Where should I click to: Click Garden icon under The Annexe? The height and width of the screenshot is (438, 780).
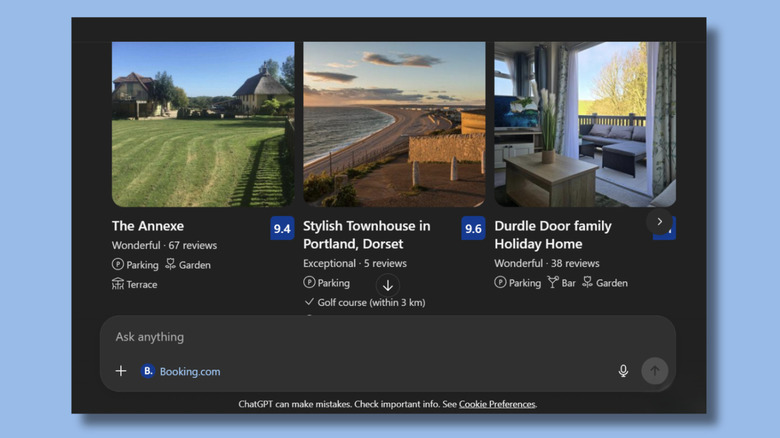(x=171, y=264)
